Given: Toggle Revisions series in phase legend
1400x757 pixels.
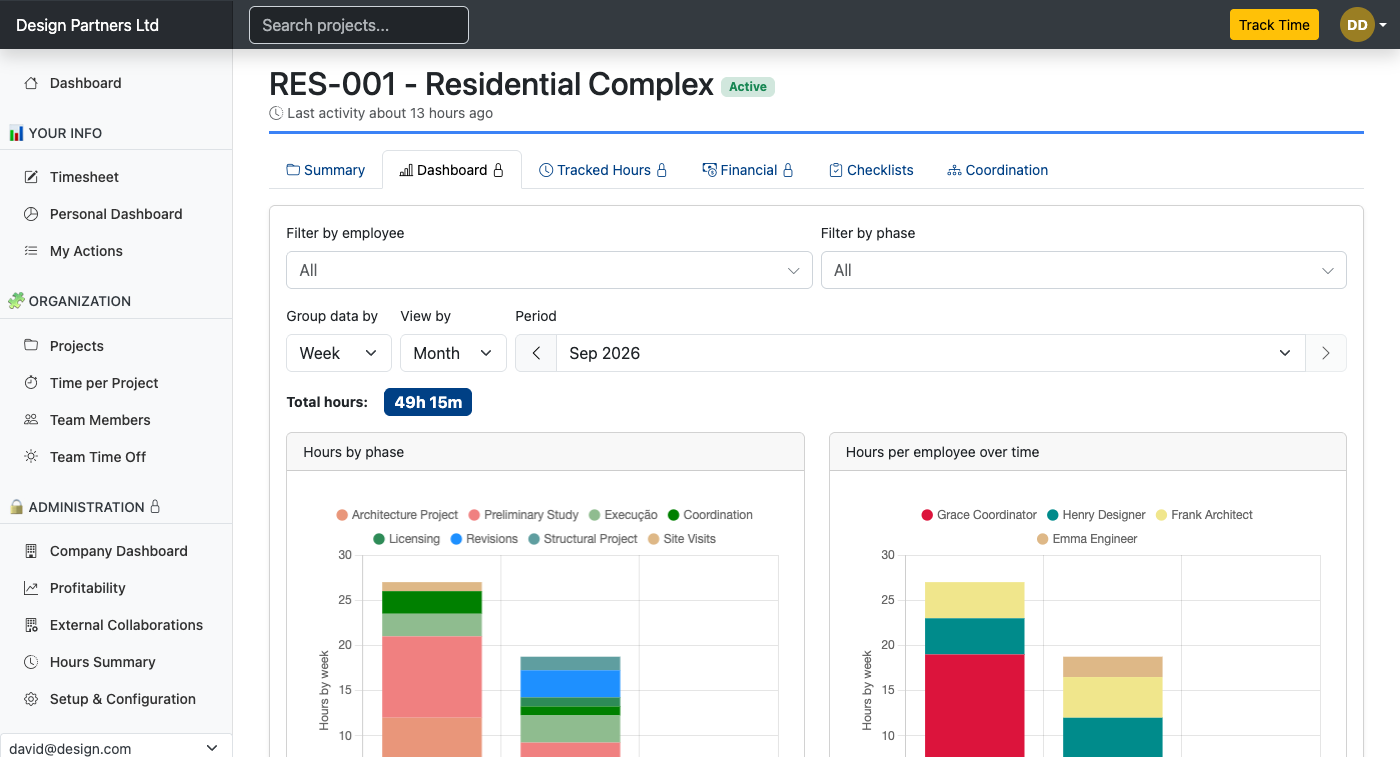Looking at the screenshot, I should click(x=484, y=539).
